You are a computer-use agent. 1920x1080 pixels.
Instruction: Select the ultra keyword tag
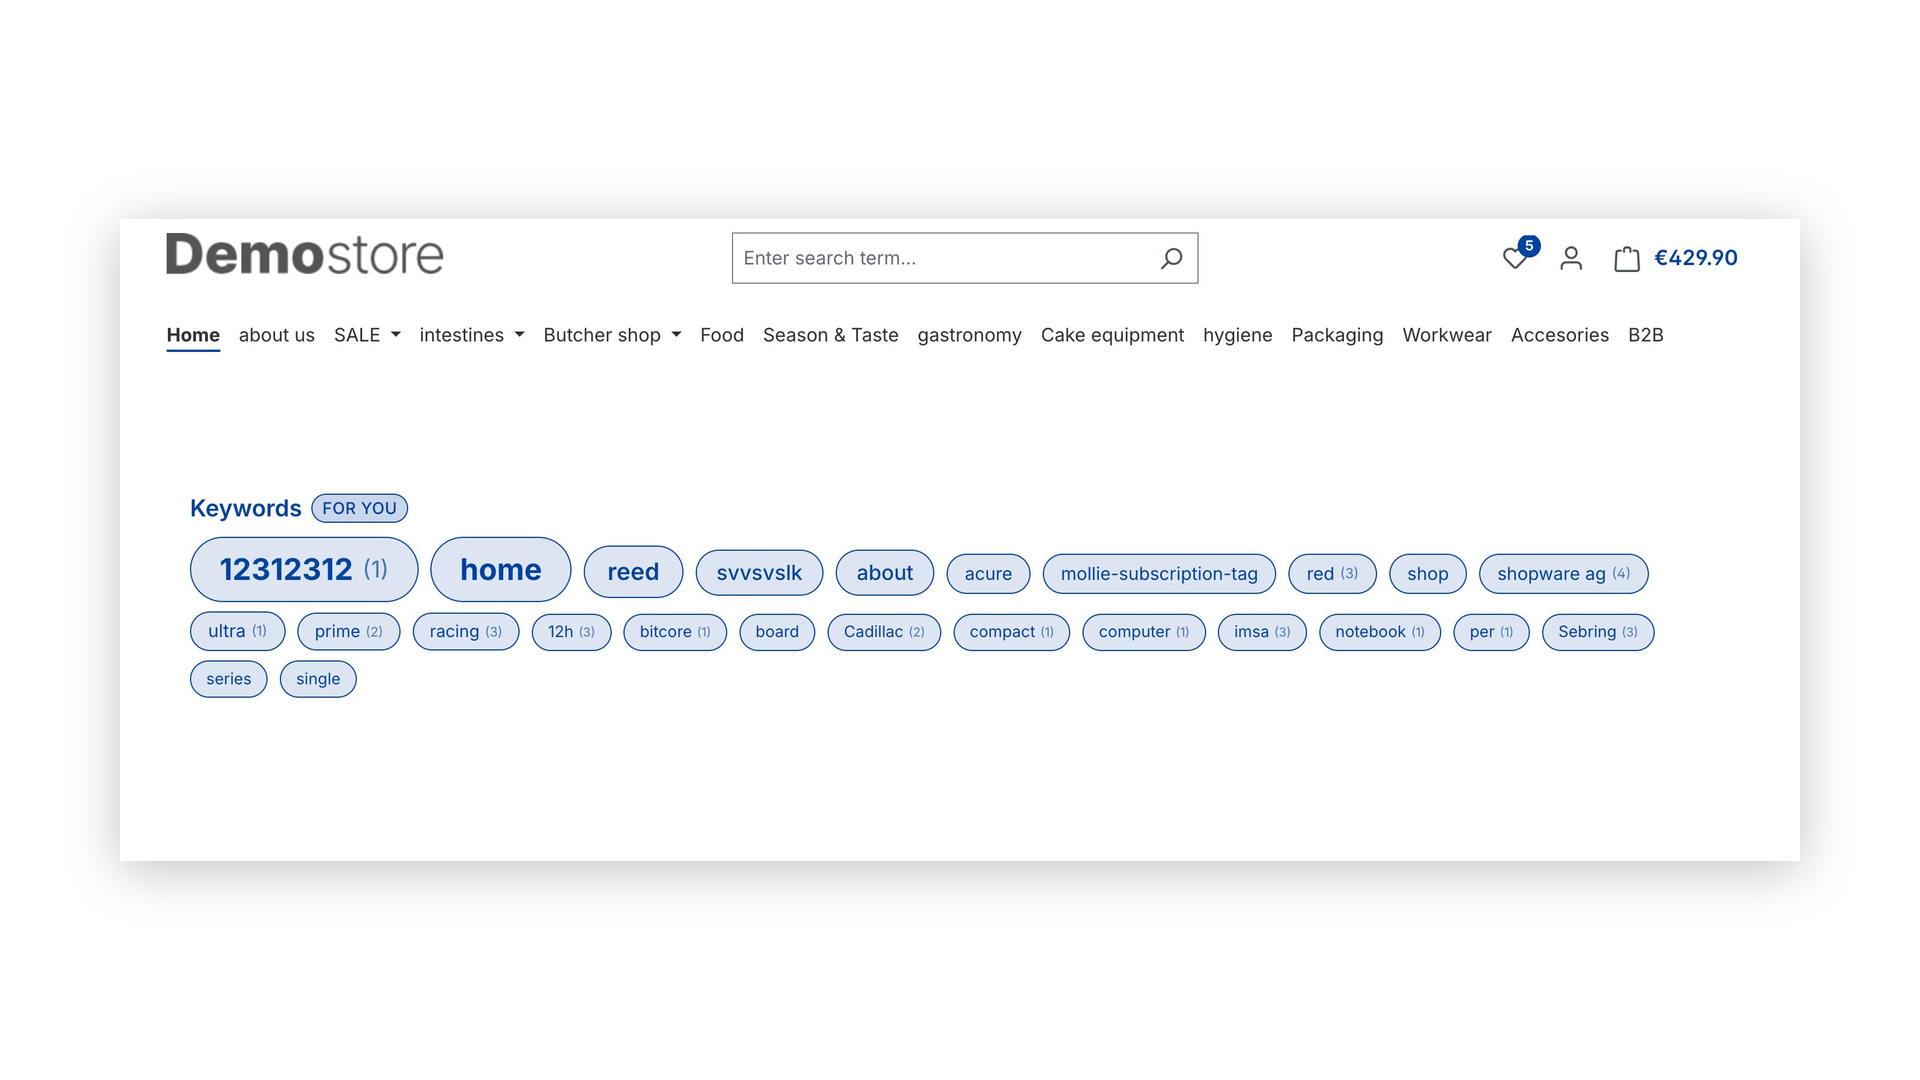pyautogui.click(x=238, y=632)
